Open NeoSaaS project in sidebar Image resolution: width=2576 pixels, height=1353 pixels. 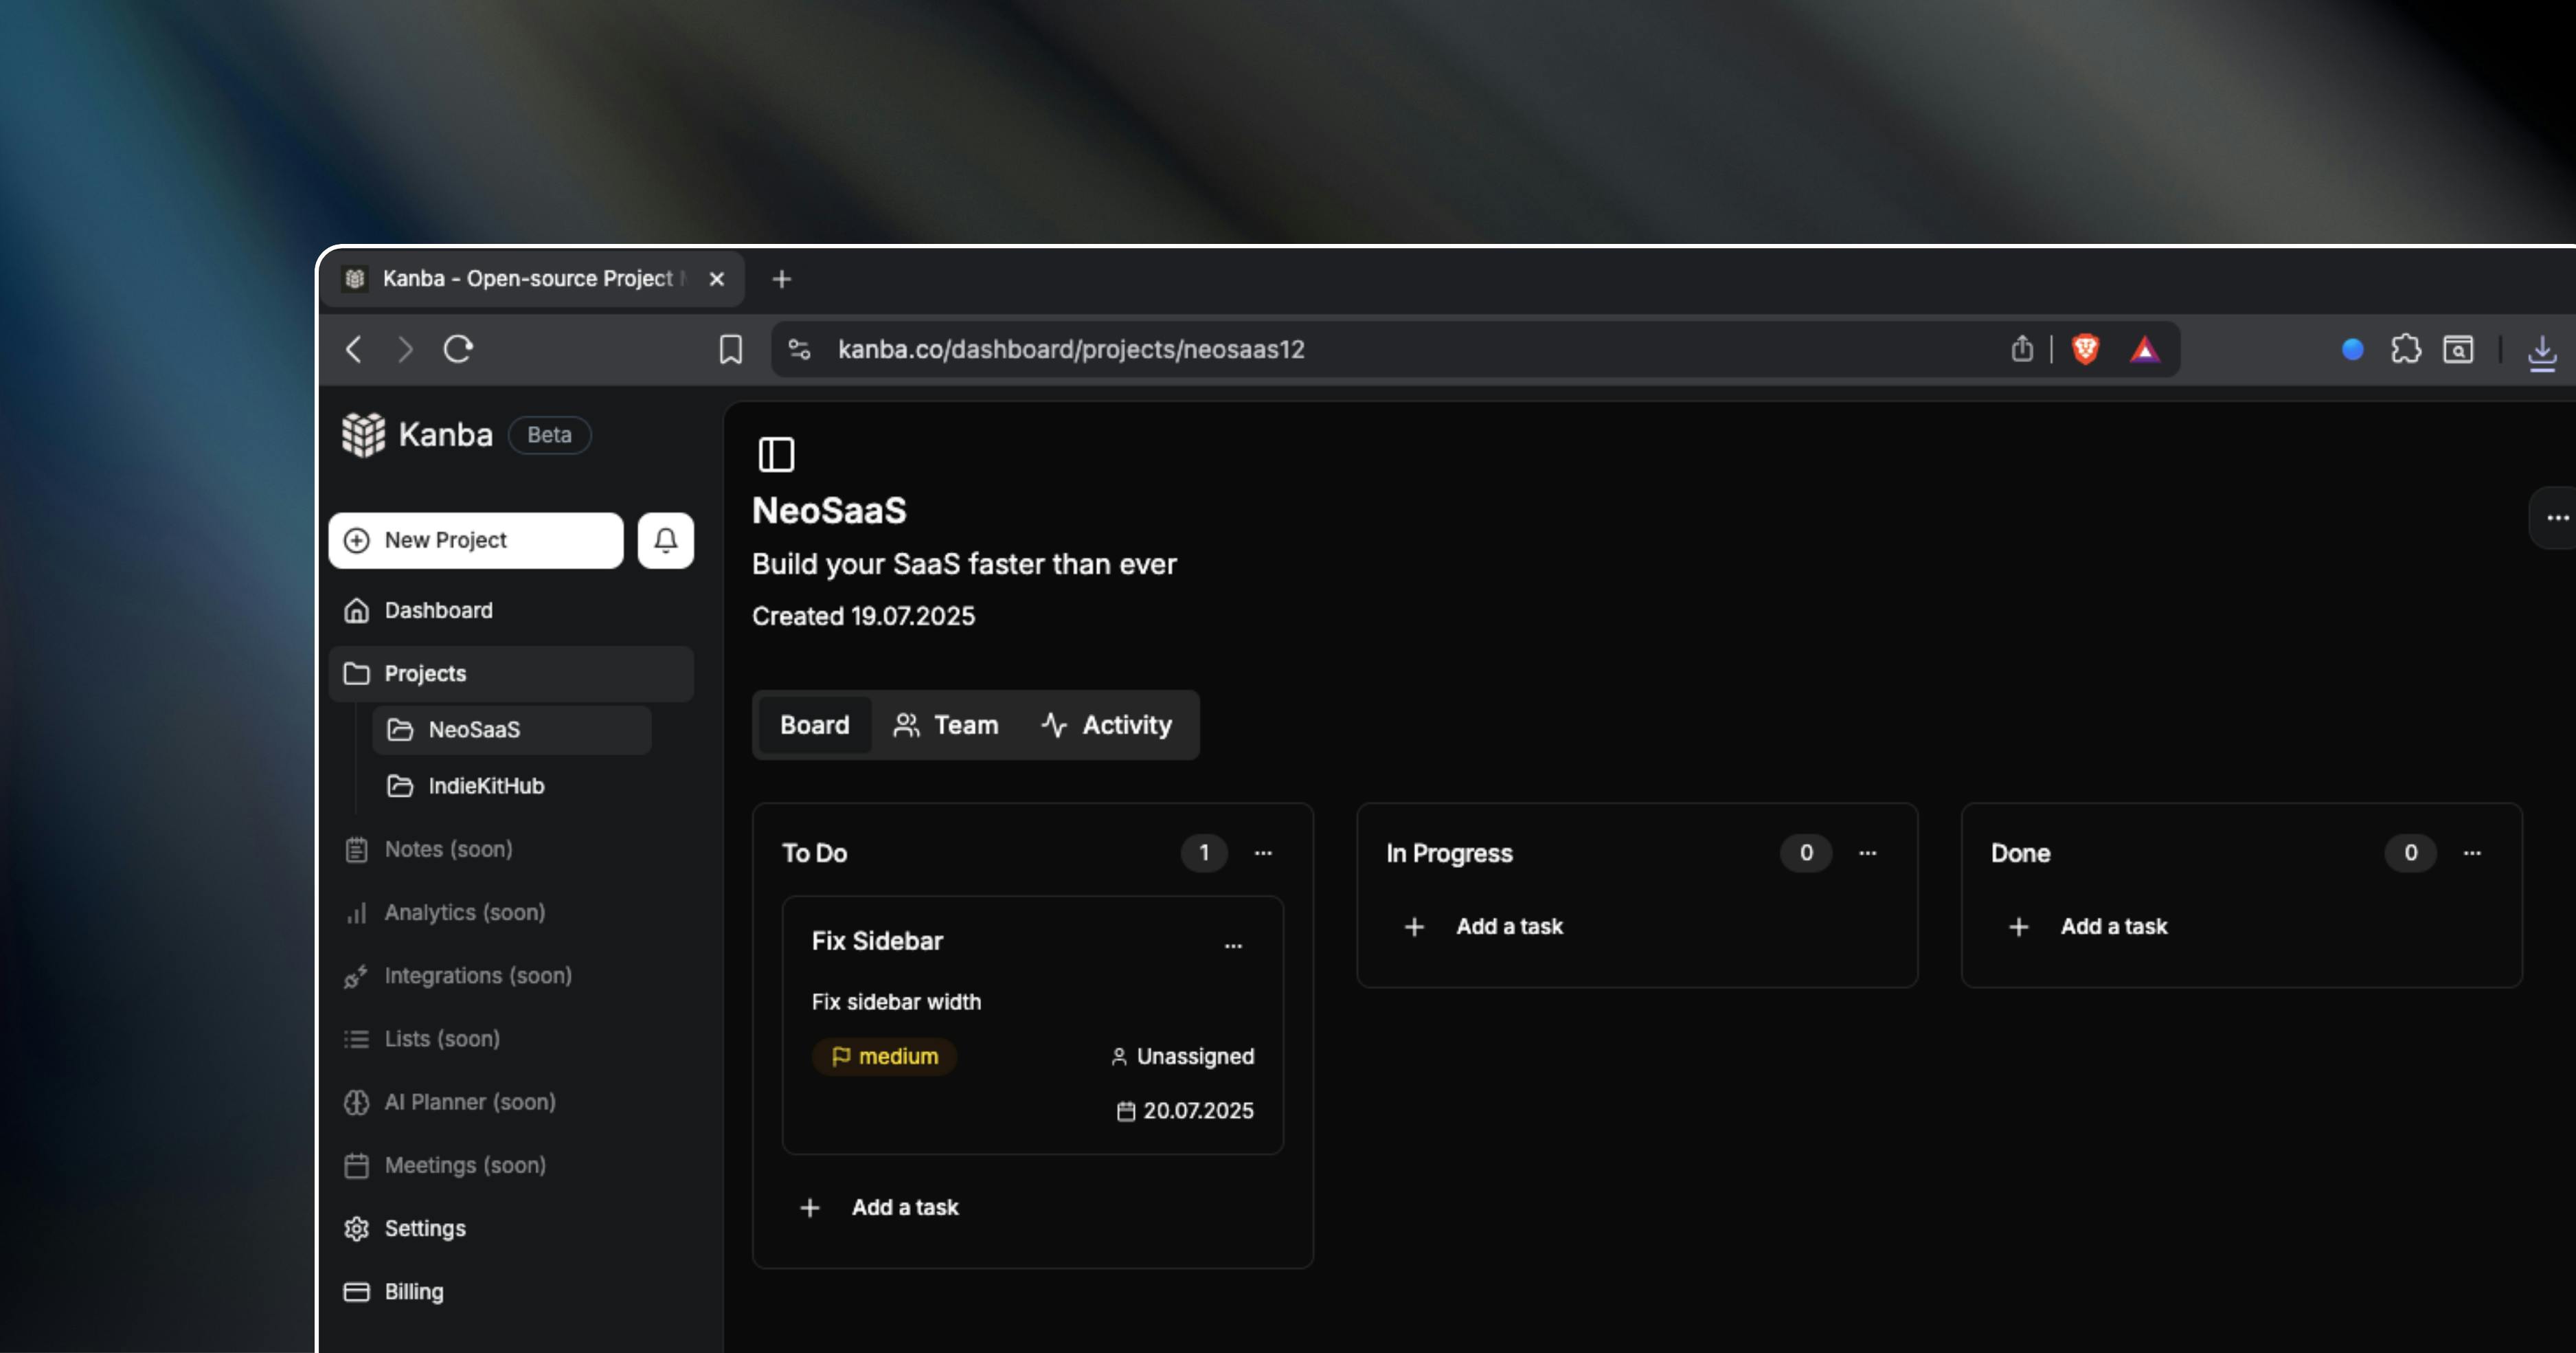(512, 729)
